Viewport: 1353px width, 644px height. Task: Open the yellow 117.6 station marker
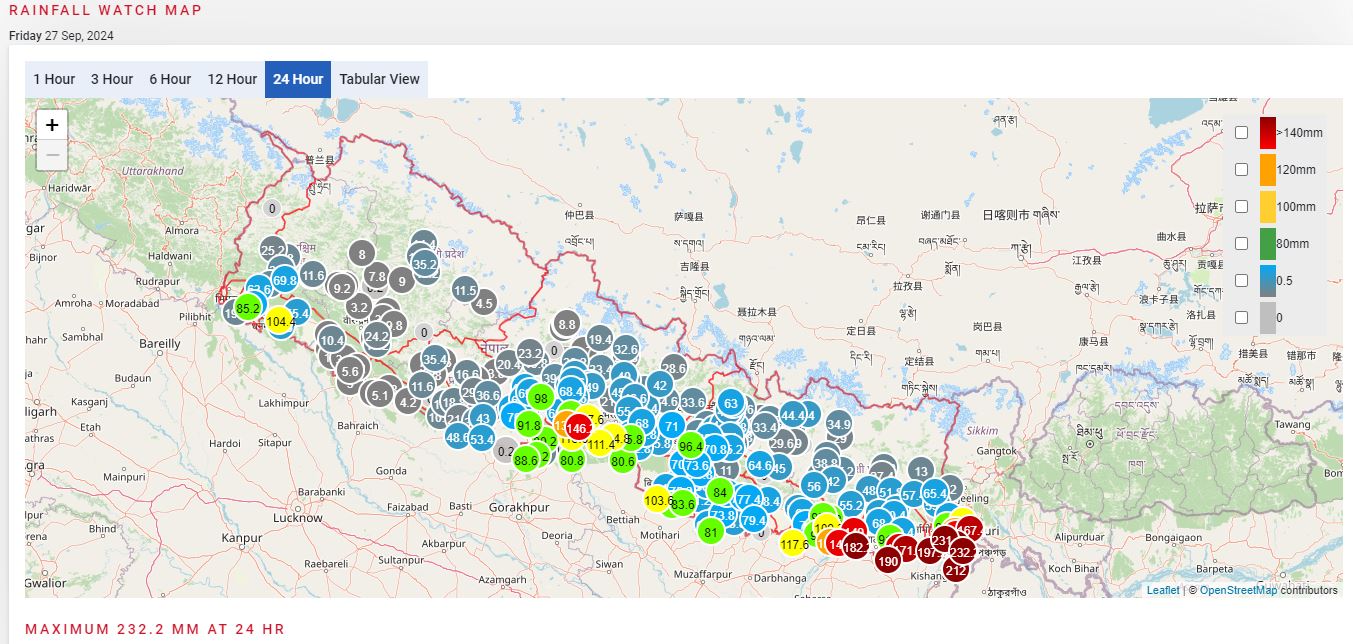794,544
